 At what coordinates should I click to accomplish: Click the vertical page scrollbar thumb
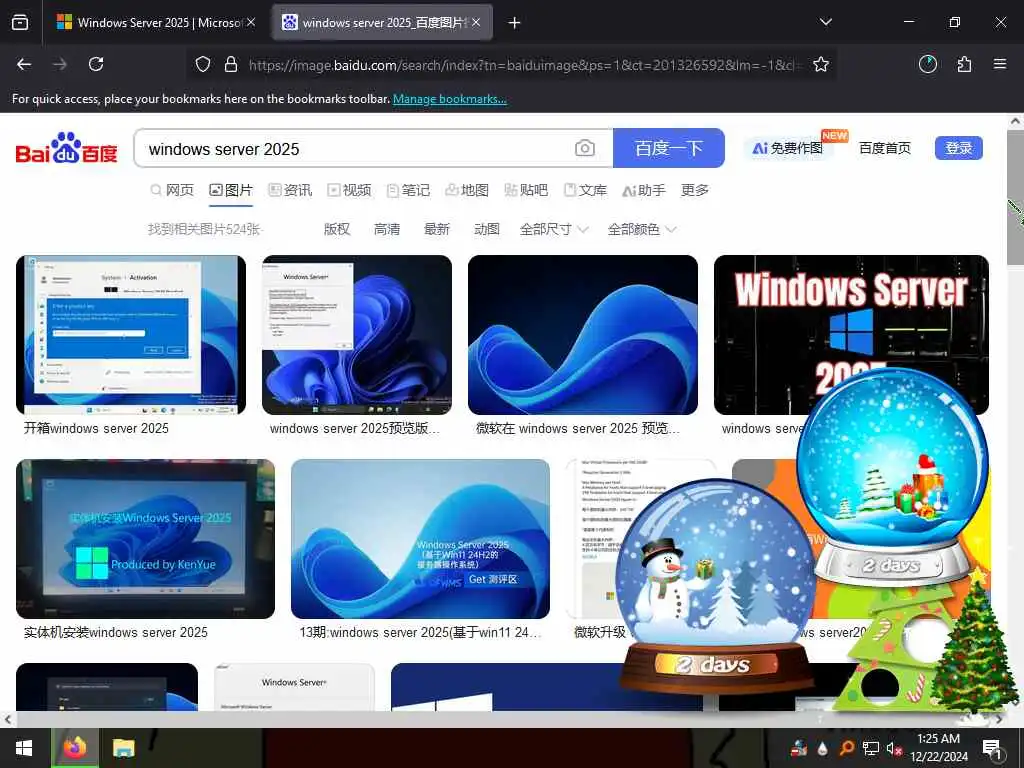[x=1016, y=199]
